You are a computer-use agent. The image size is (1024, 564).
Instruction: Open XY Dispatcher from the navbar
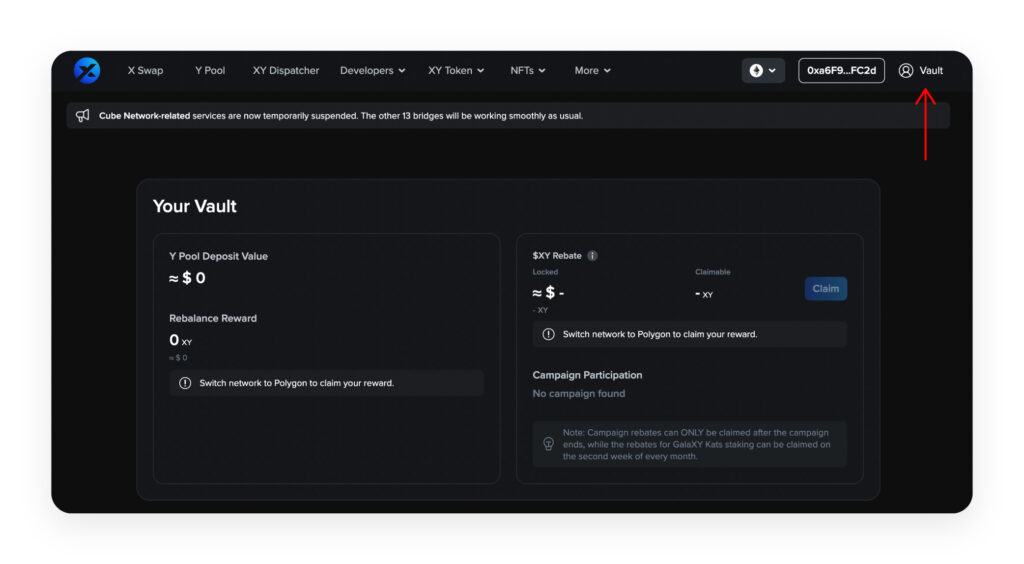[286, 70]
